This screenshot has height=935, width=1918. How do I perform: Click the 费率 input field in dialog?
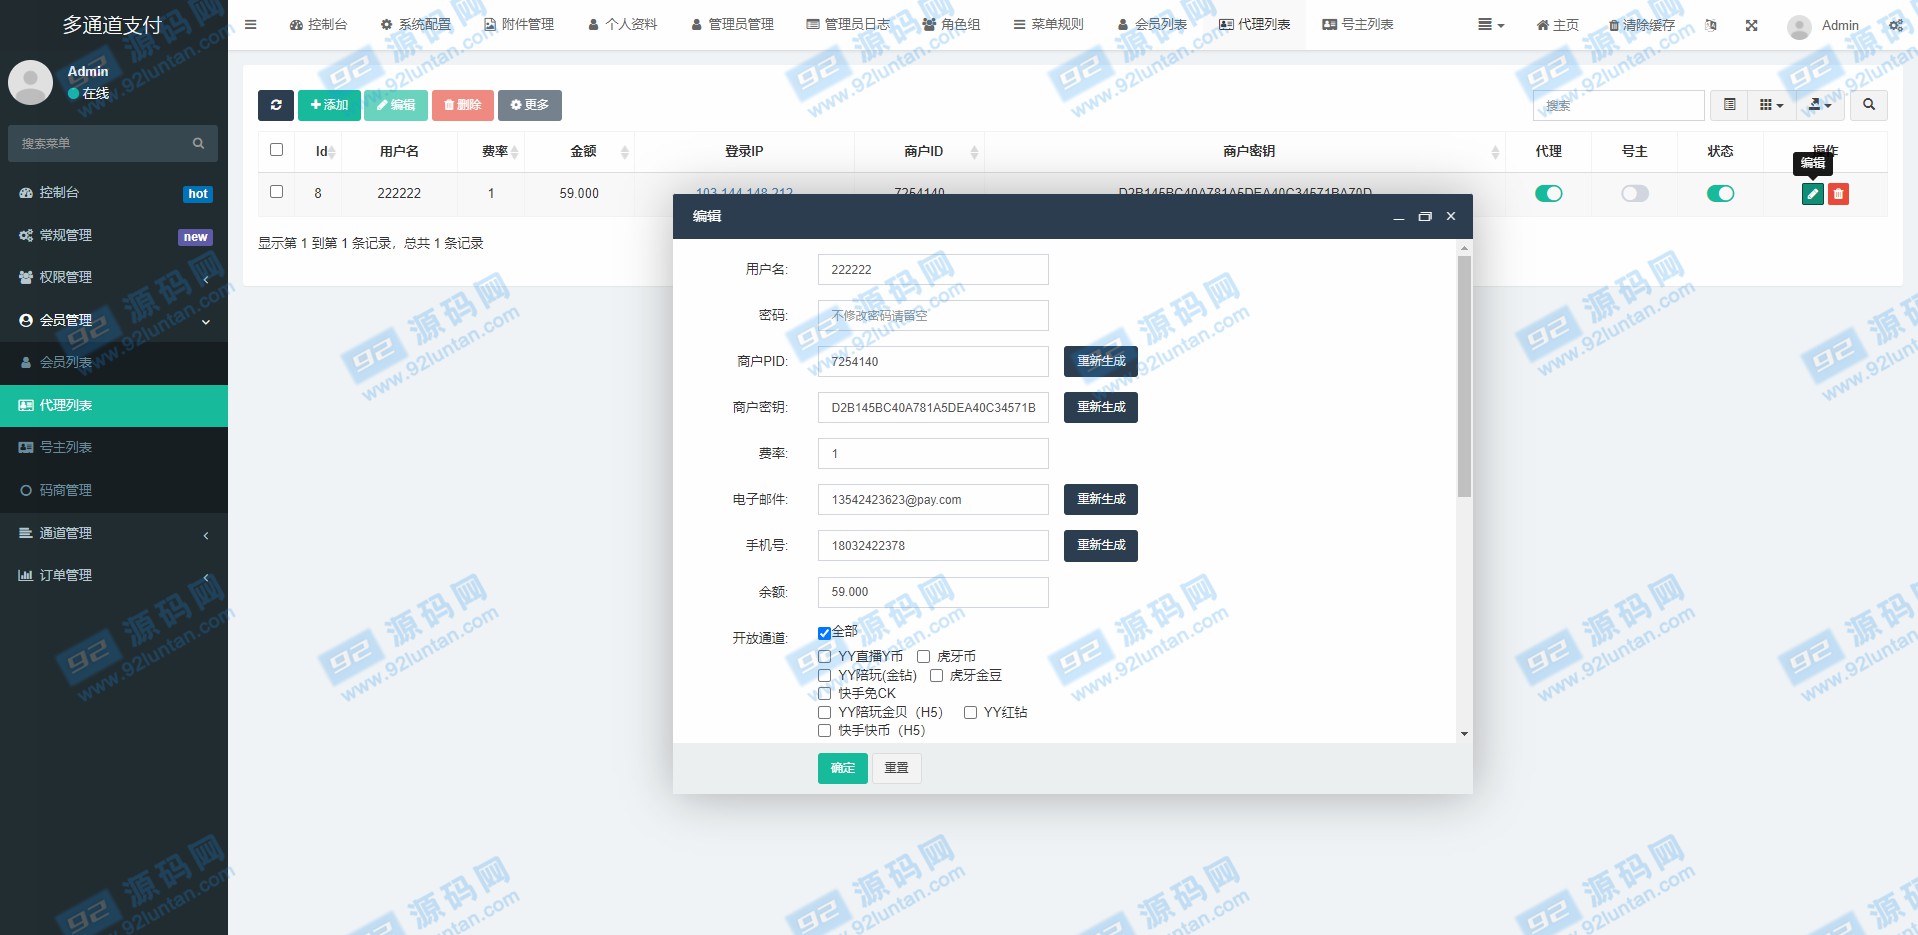(933, 453)
